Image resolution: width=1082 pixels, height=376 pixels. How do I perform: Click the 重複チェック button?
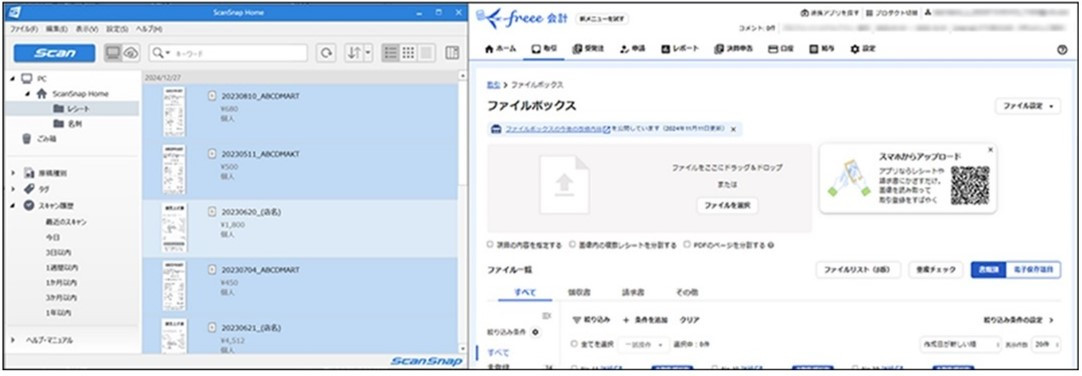pos(936,270)
